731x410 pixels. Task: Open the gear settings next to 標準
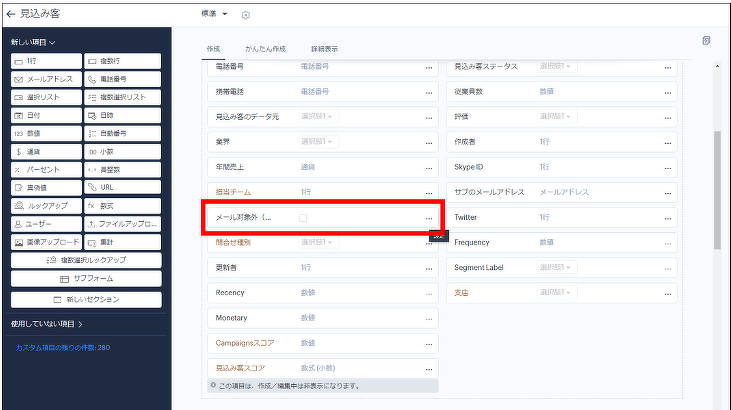click(x=246, y=15)
